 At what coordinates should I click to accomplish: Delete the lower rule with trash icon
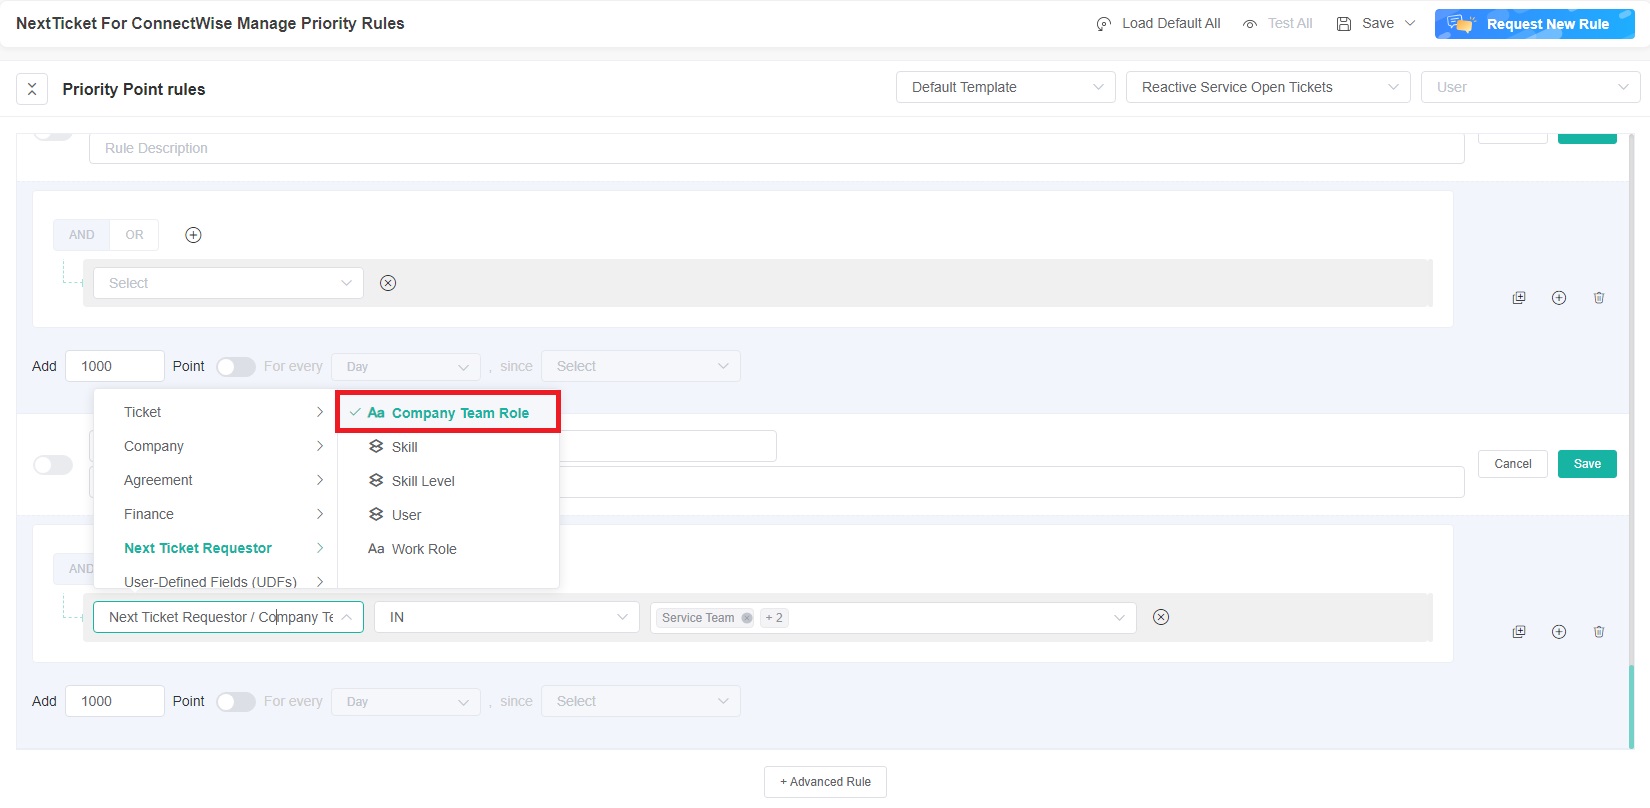(1598, 632)
